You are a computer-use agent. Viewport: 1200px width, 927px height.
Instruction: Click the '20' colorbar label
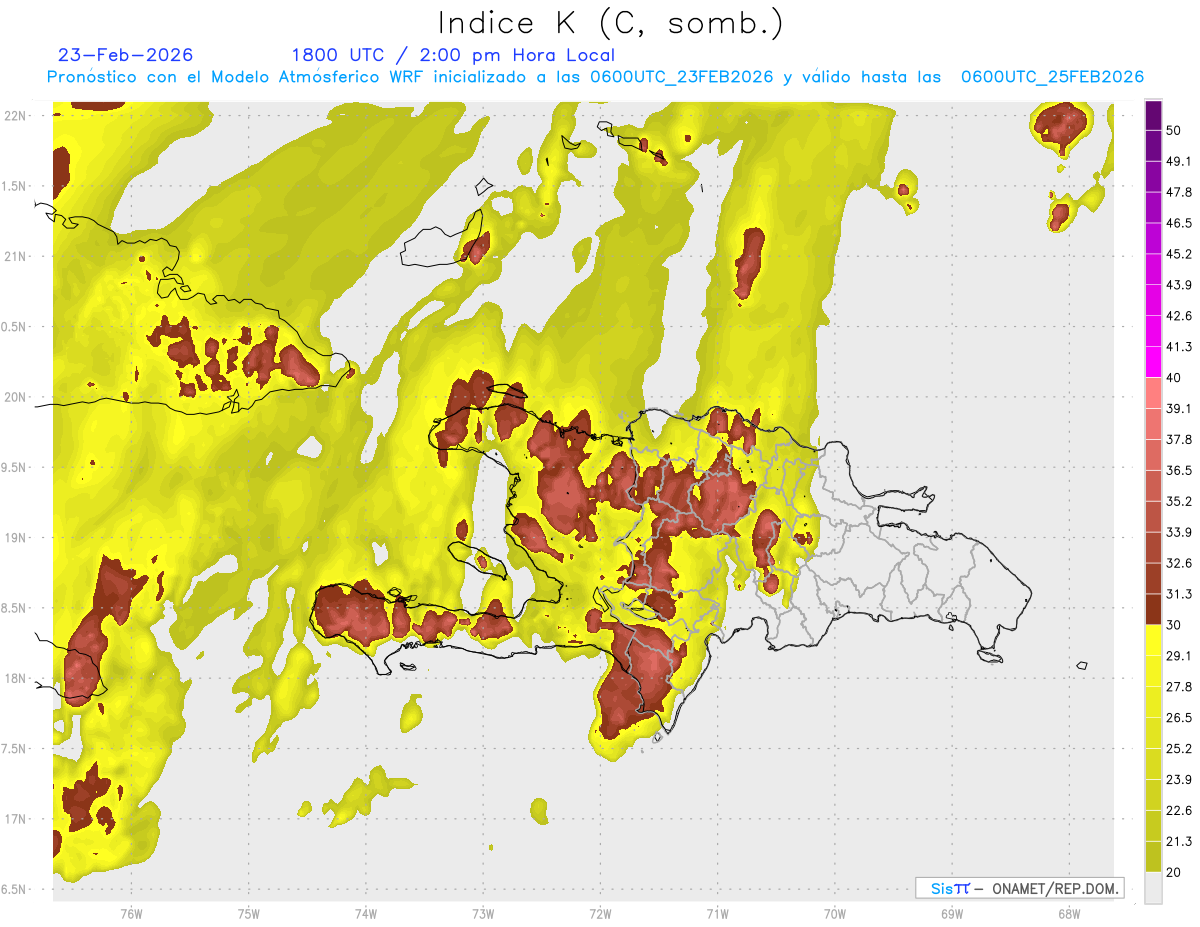(x=1175, y=873)
